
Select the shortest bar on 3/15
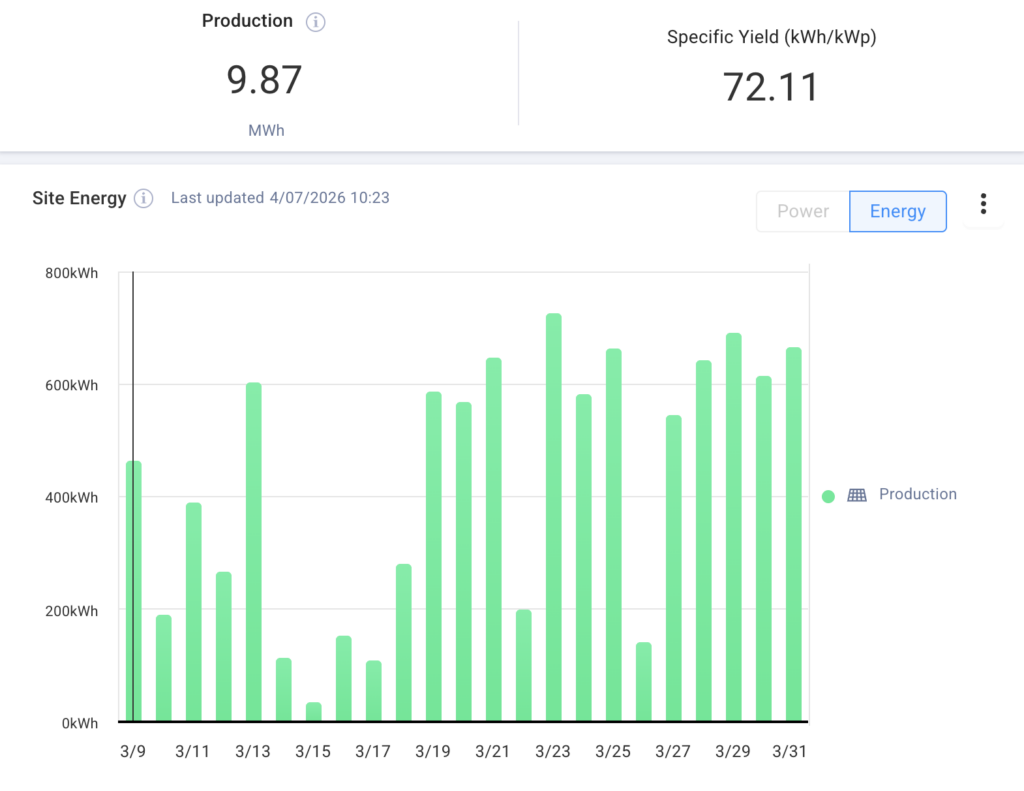pos(314,711)
